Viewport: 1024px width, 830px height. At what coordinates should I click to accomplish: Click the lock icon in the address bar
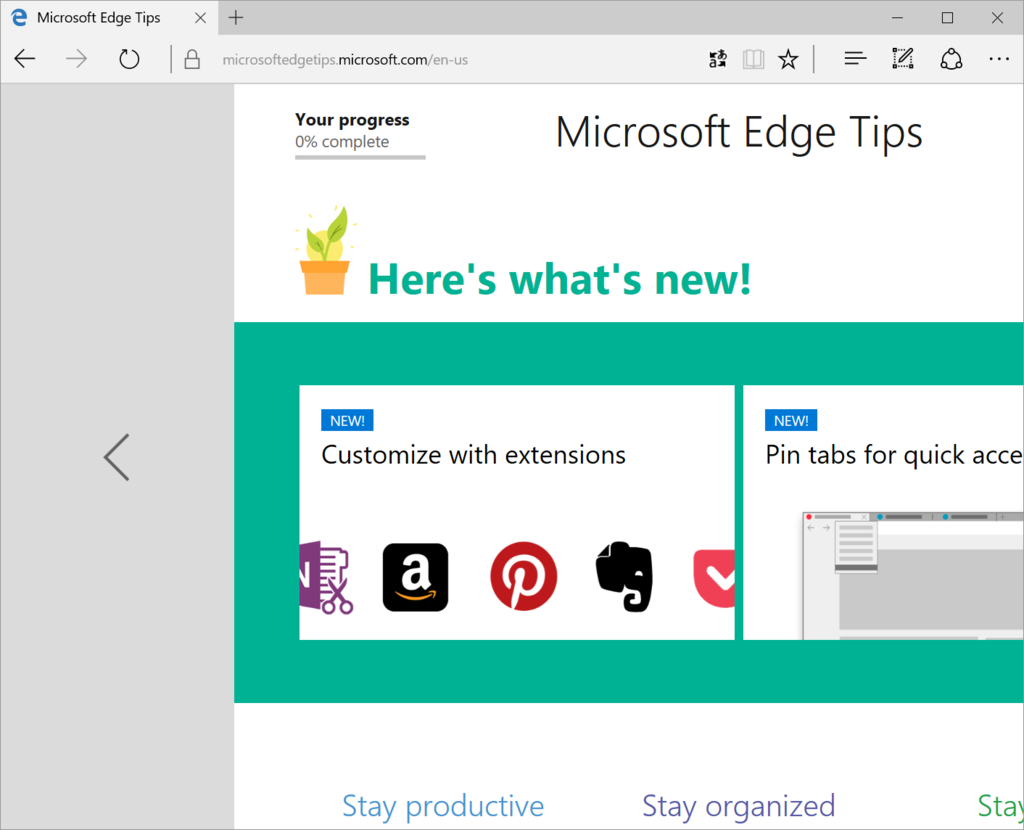pos(192,59)
